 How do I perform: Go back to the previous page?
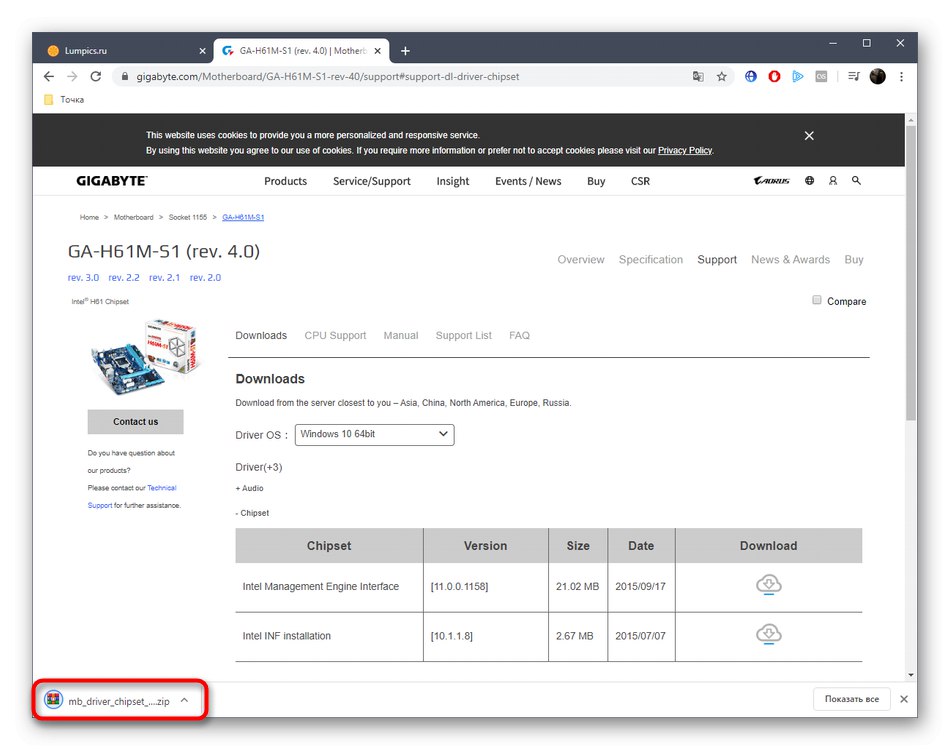[x=49, y=76]
